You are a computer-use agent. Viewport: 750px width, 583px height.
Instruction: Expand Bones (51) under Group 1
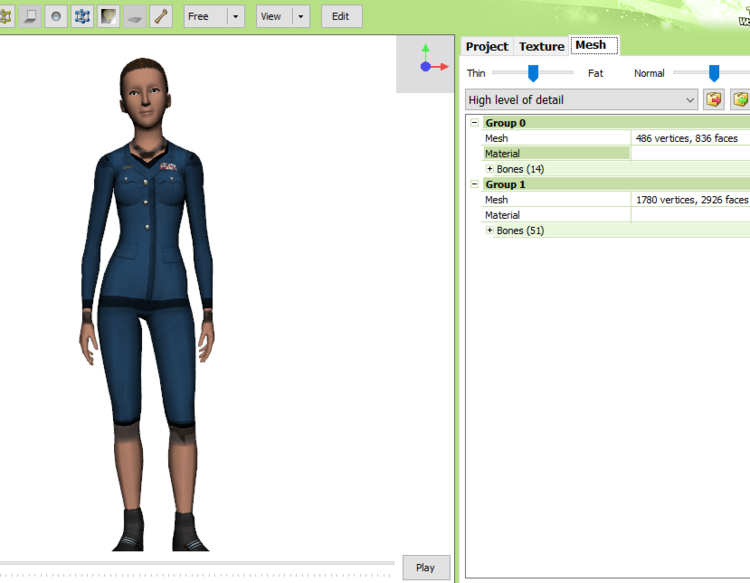tap(489, 230)
